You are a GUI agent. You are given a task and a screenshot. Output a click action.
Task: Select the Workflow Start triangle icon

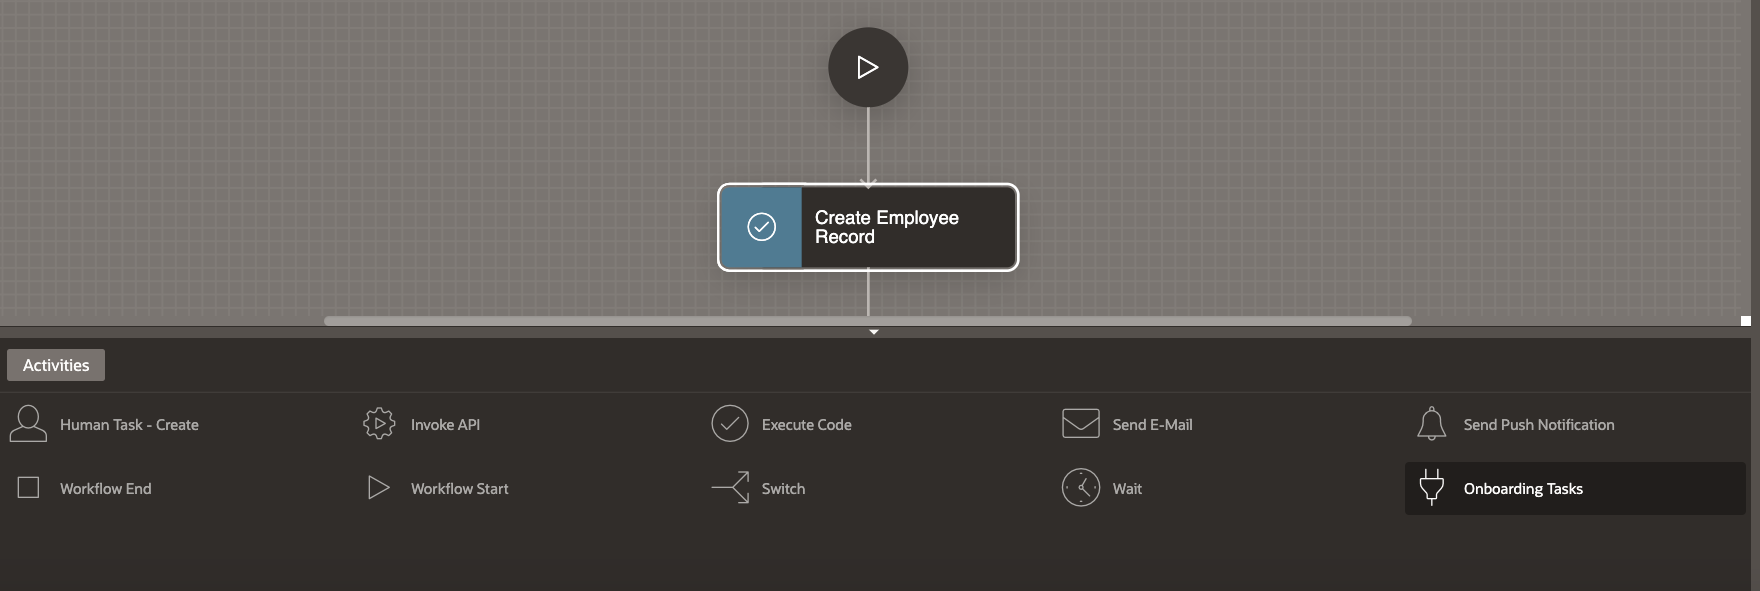point(379,488)
